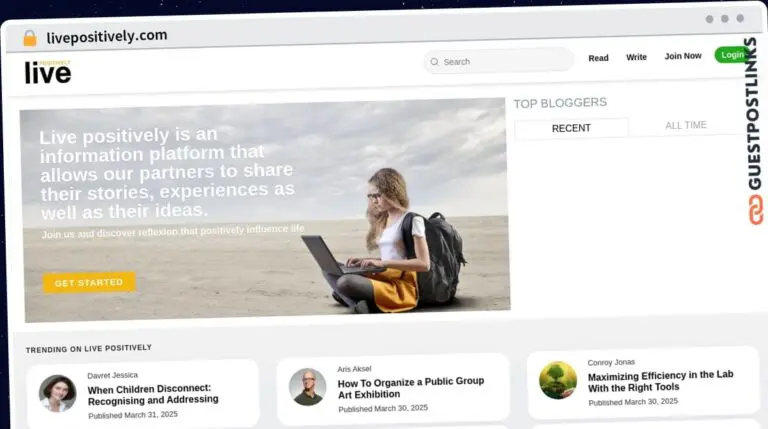This screenshot has width=768, height=429.
Task: Click author name Aris Aksel
Action: (354, 369)
